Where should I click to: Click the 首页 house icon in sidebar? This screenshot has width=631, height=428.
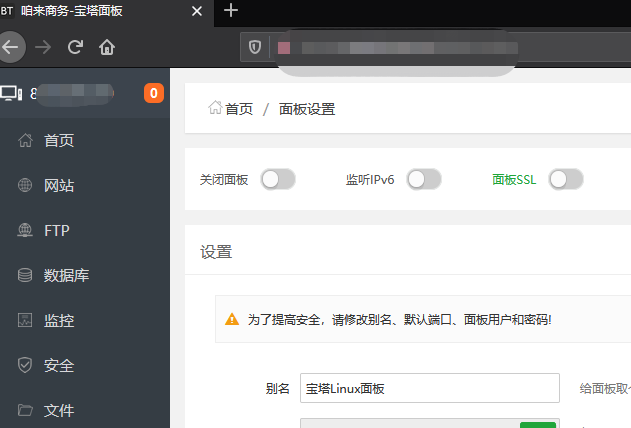coord(25,140)
